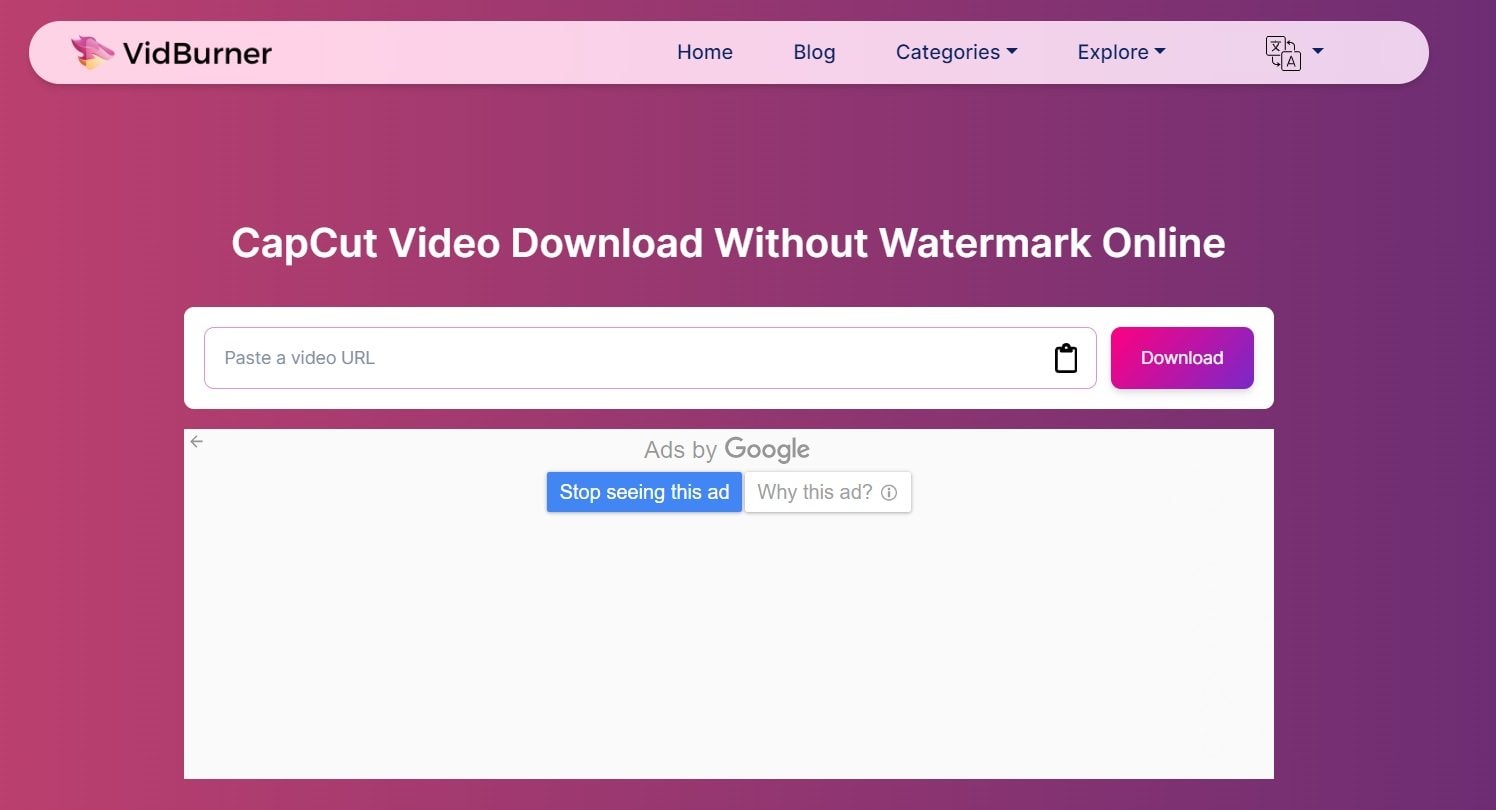Open the Blog page
1496x810 pixels.
814,52
